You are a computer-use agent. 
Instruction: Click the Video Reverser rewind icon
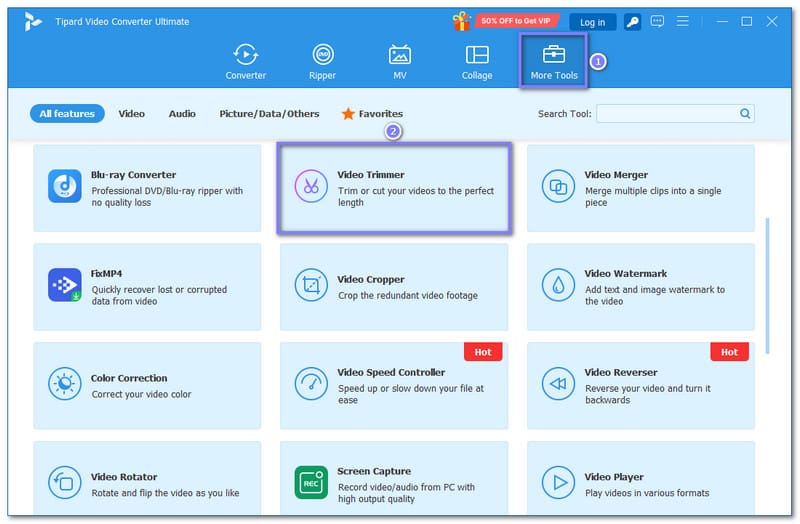[x=558, y=384]
